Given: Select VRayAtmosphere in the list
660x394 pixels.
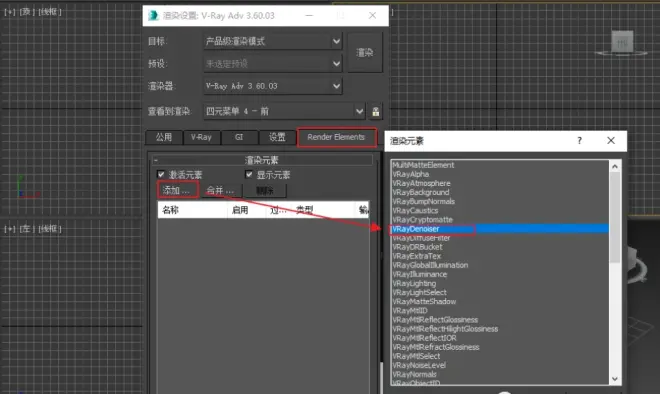Looking at the screenshot, I should 421,184.
